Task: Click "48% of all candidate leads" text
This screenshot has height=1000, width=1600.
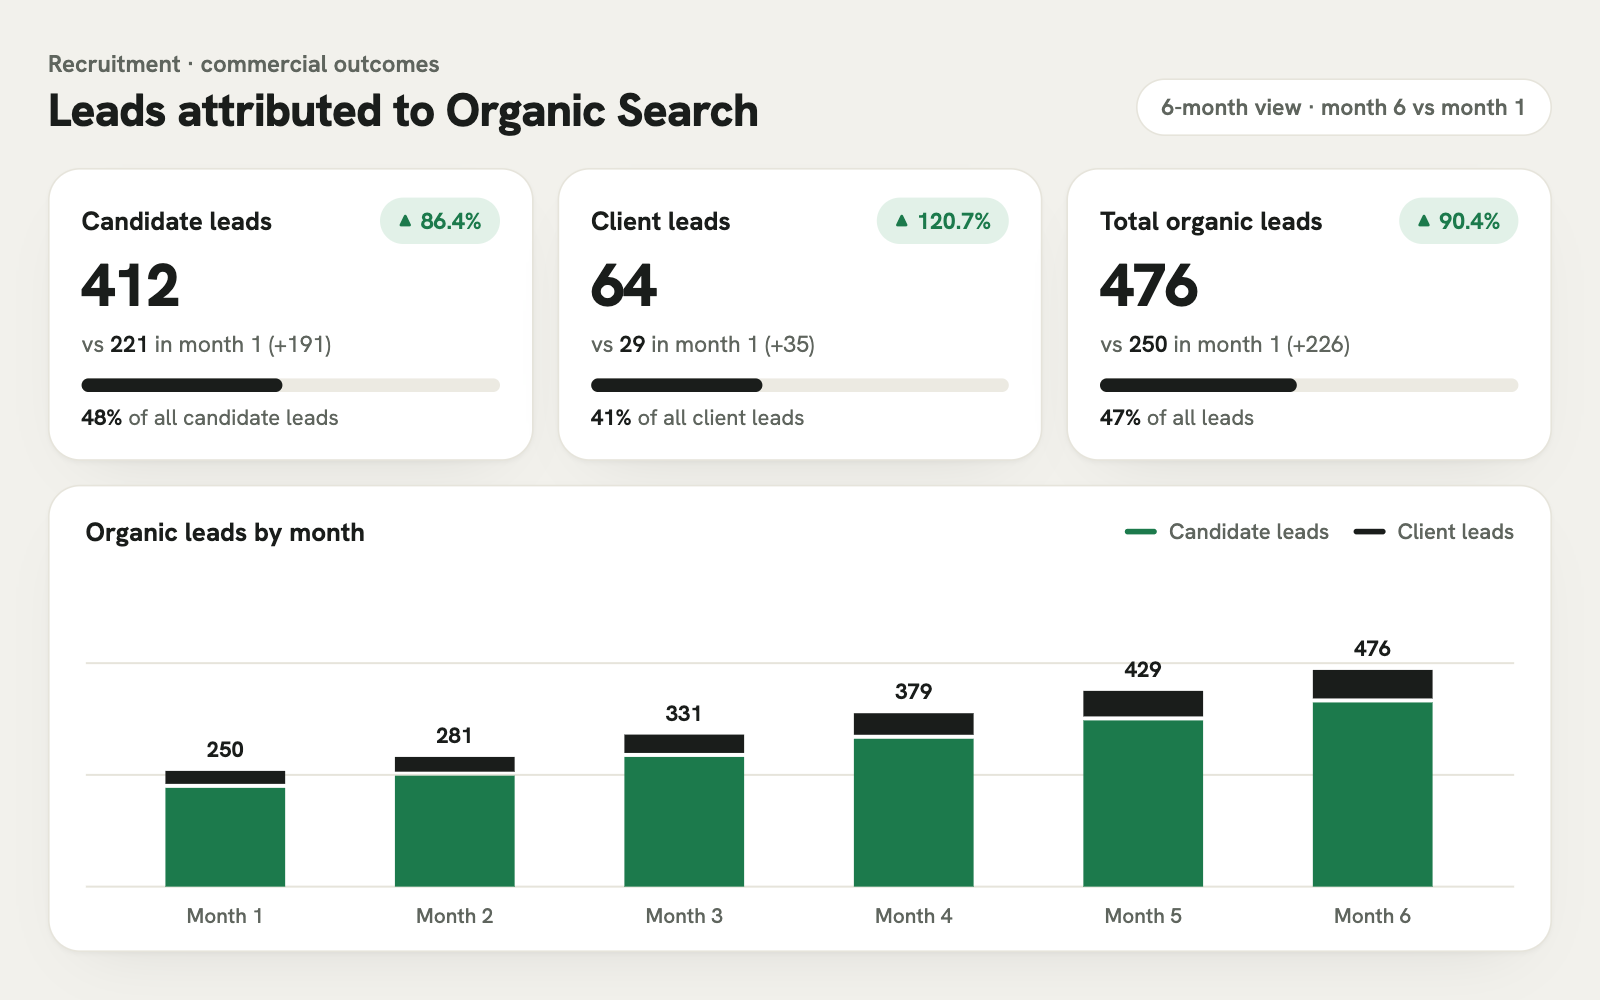Action: pos(210,418)
